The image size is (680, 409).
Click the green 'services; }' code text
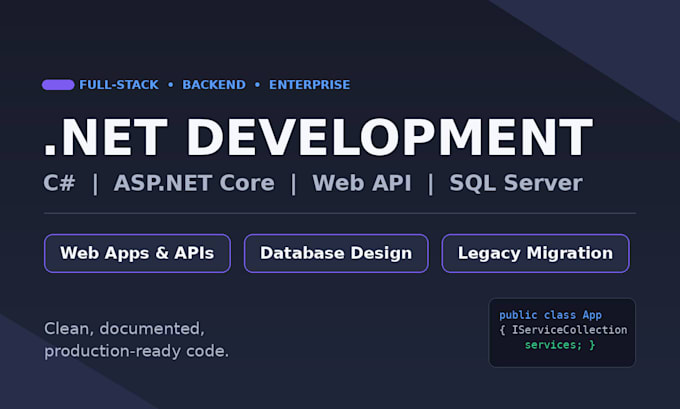click(560, 345)
